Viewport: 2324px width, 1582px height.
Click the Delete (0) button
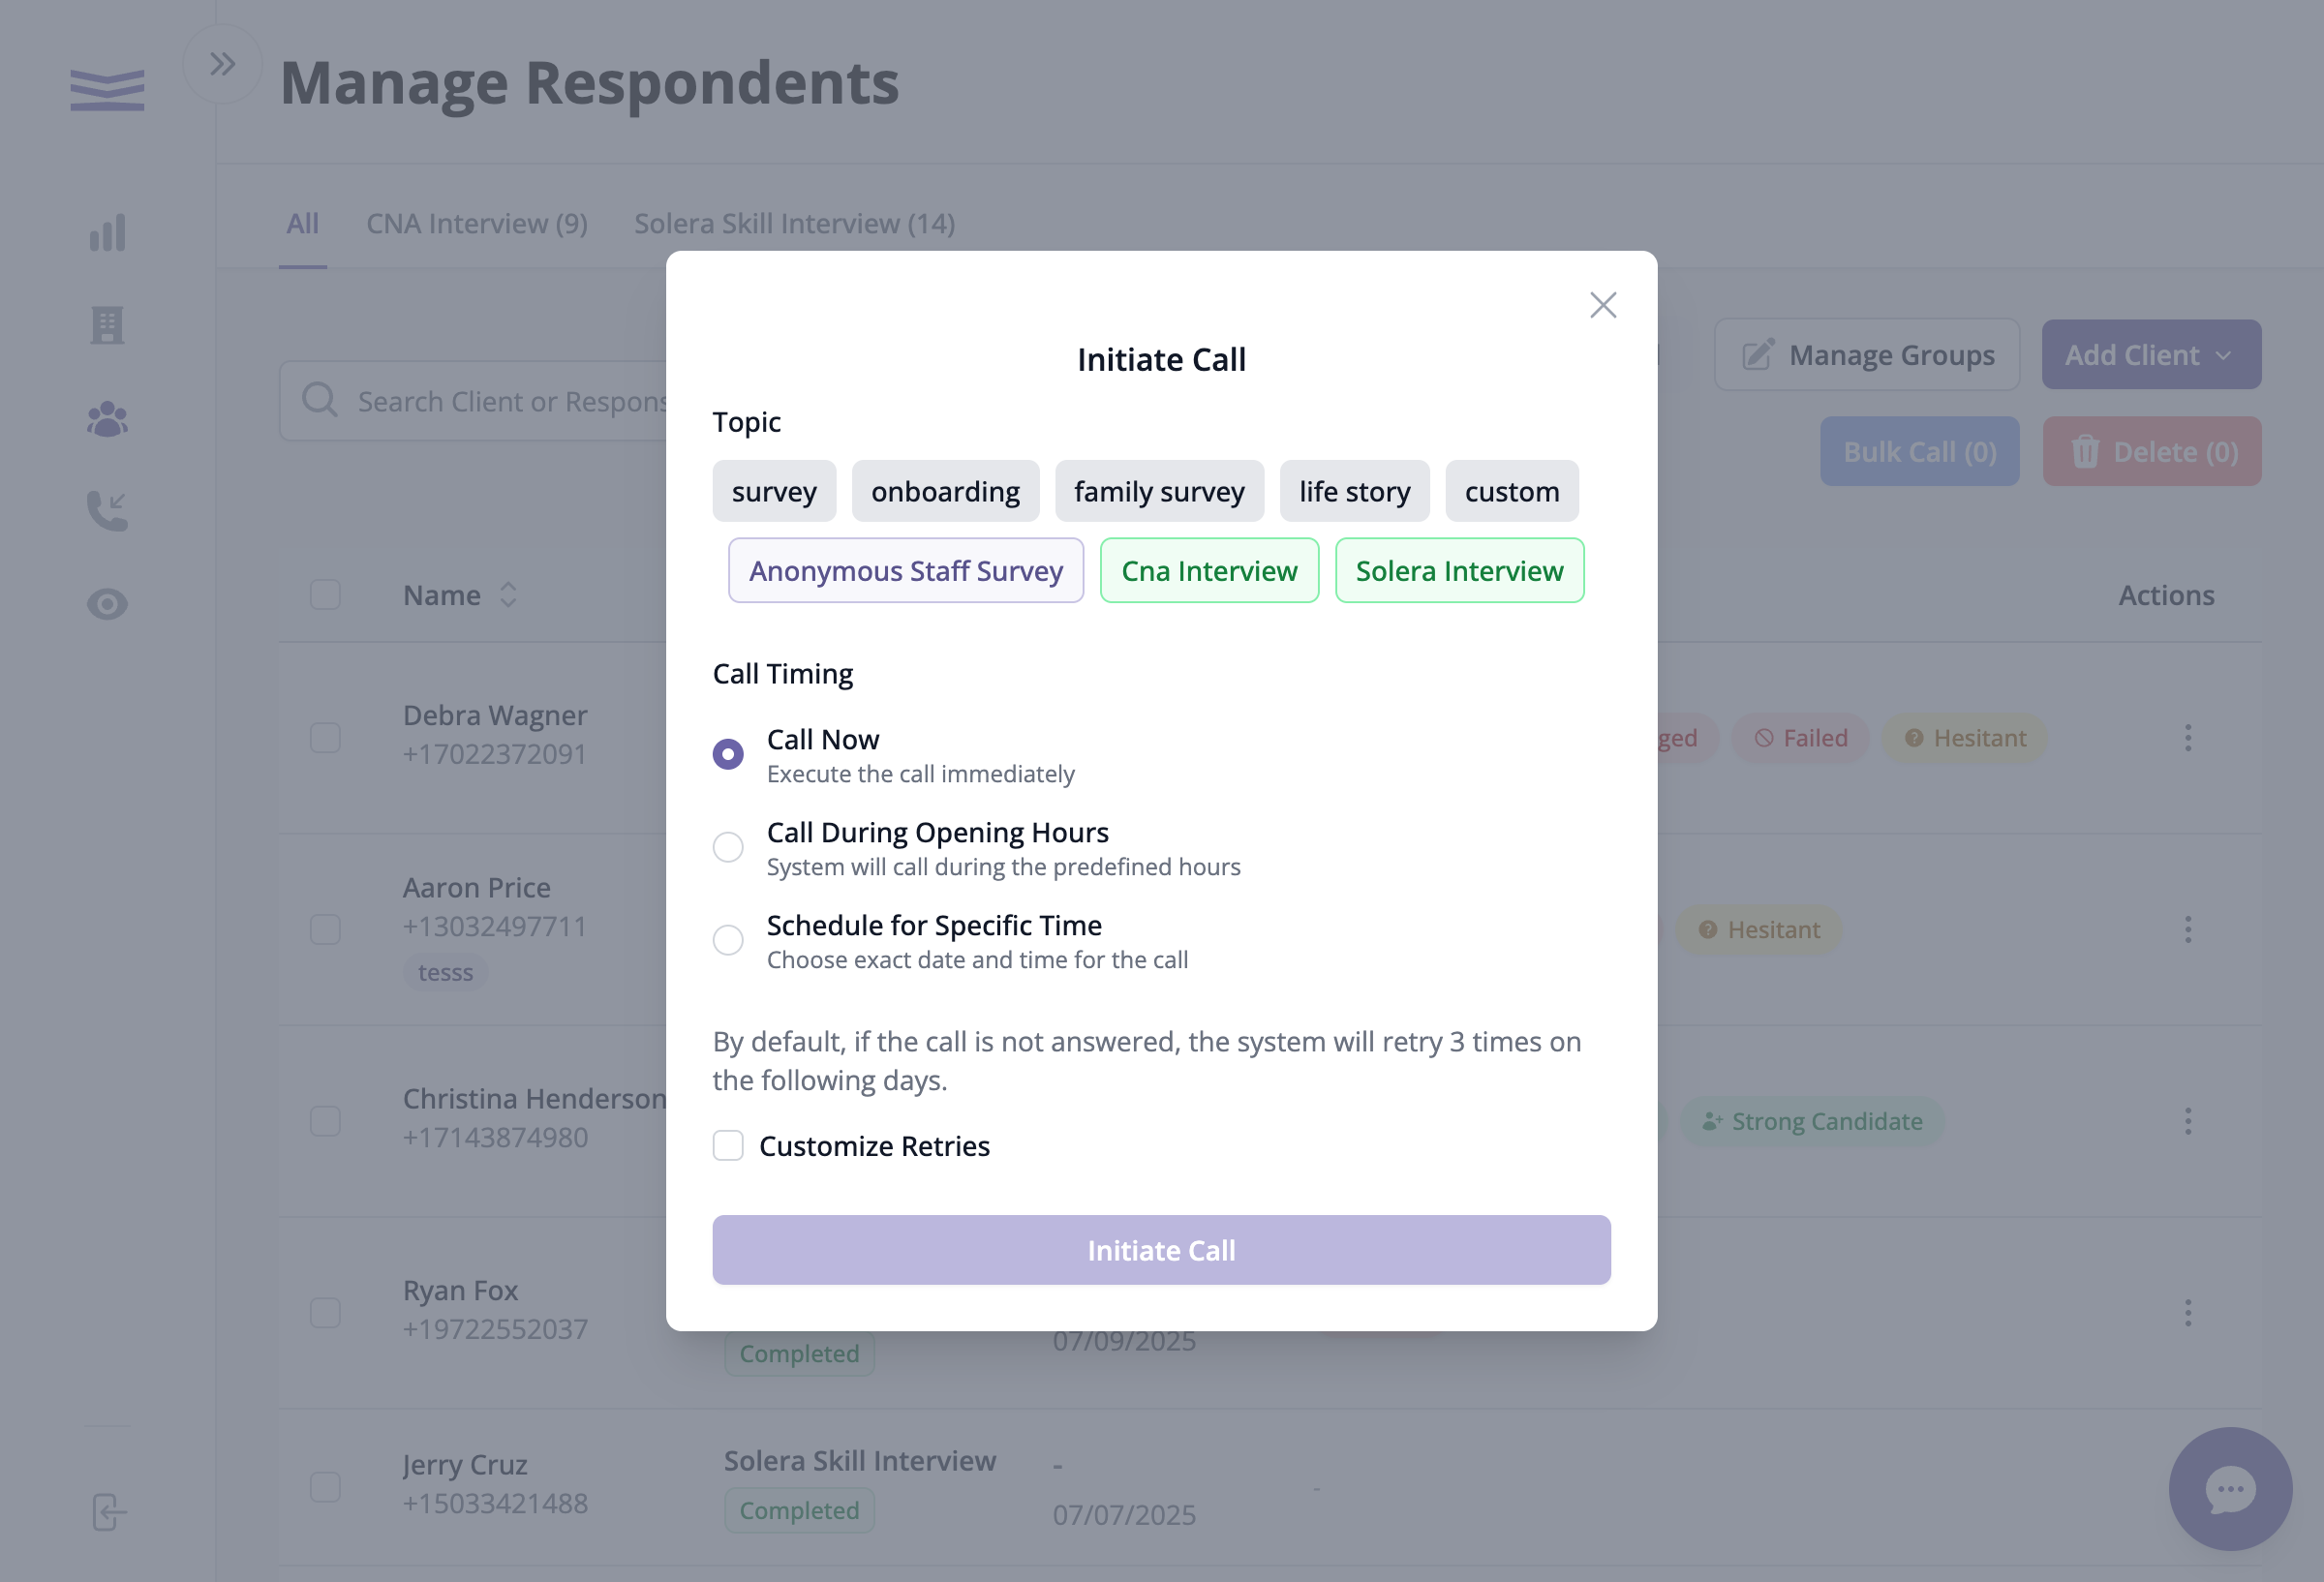(2150, 451)
